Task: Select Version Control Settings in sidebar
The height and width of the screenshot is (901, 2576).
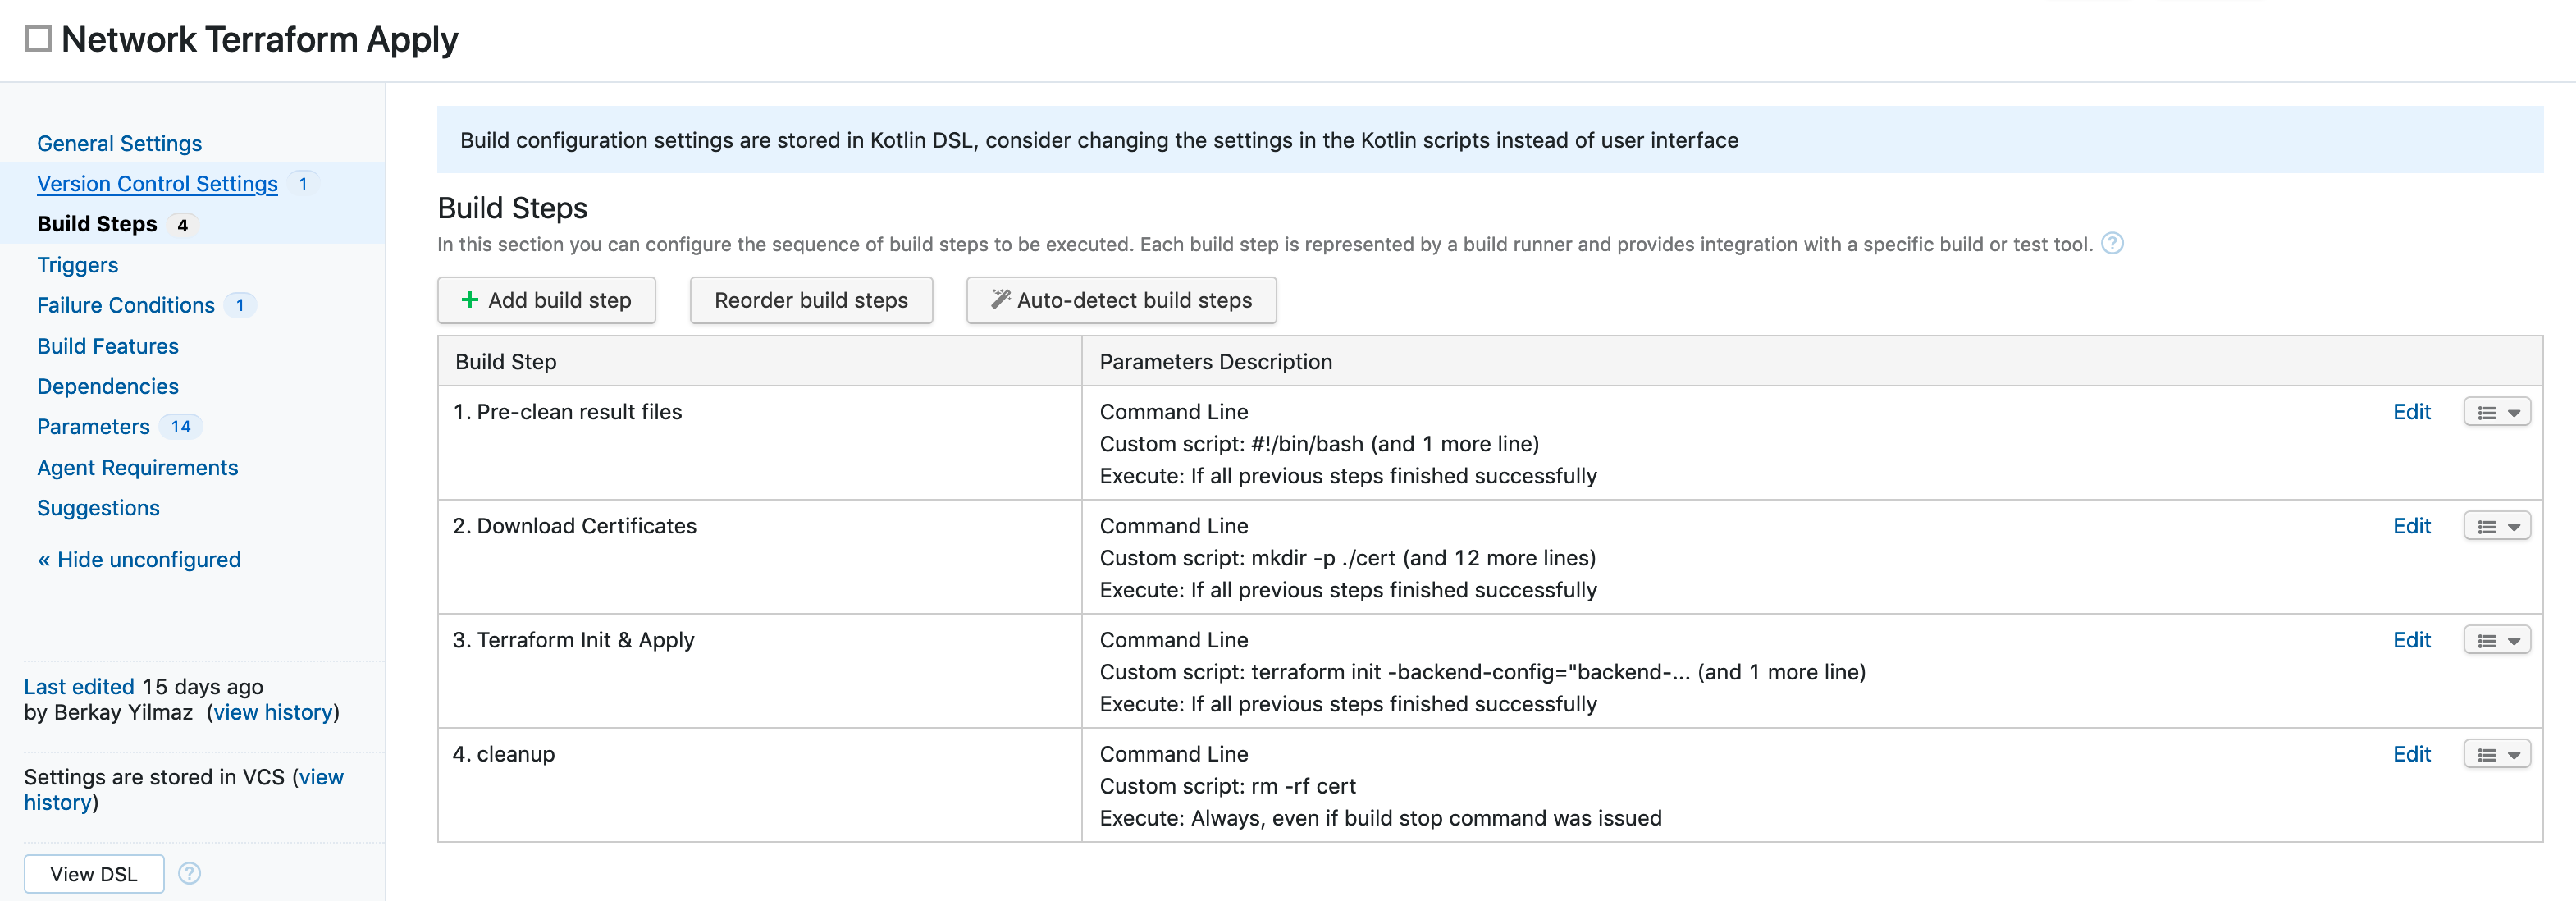Action: tap(156, 183)
